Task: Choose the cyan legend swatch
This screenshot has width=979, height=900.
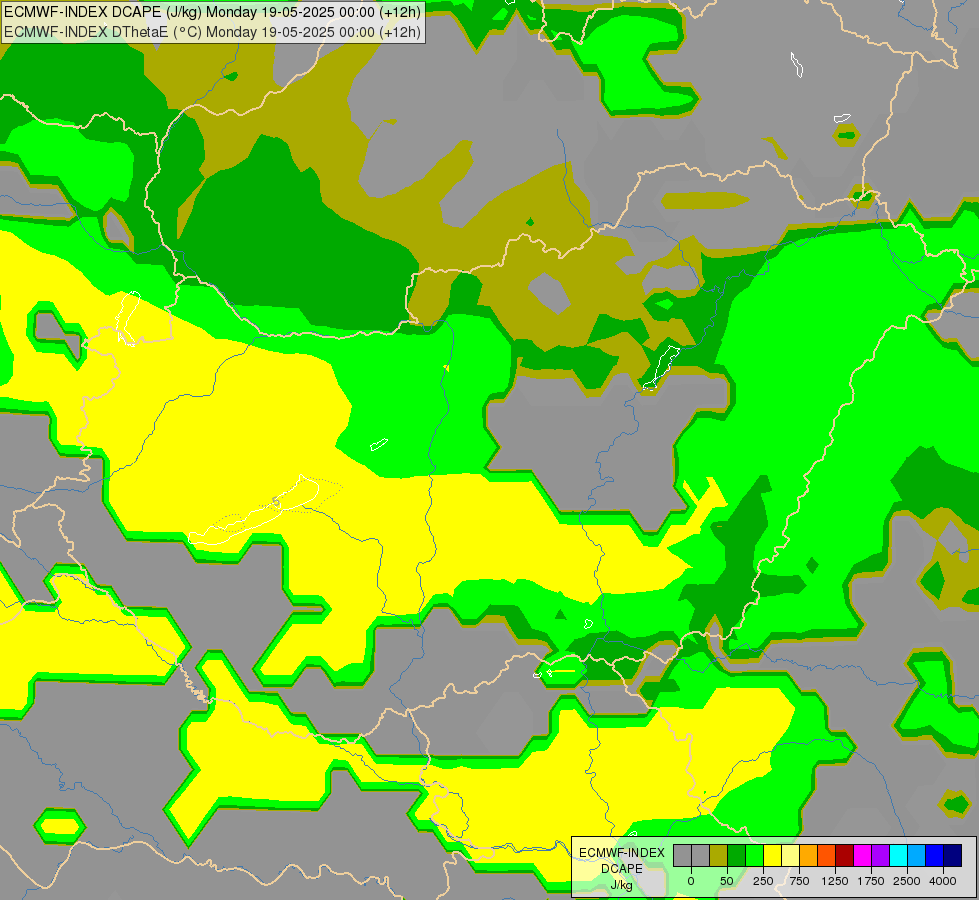Action: coord(898,855)
